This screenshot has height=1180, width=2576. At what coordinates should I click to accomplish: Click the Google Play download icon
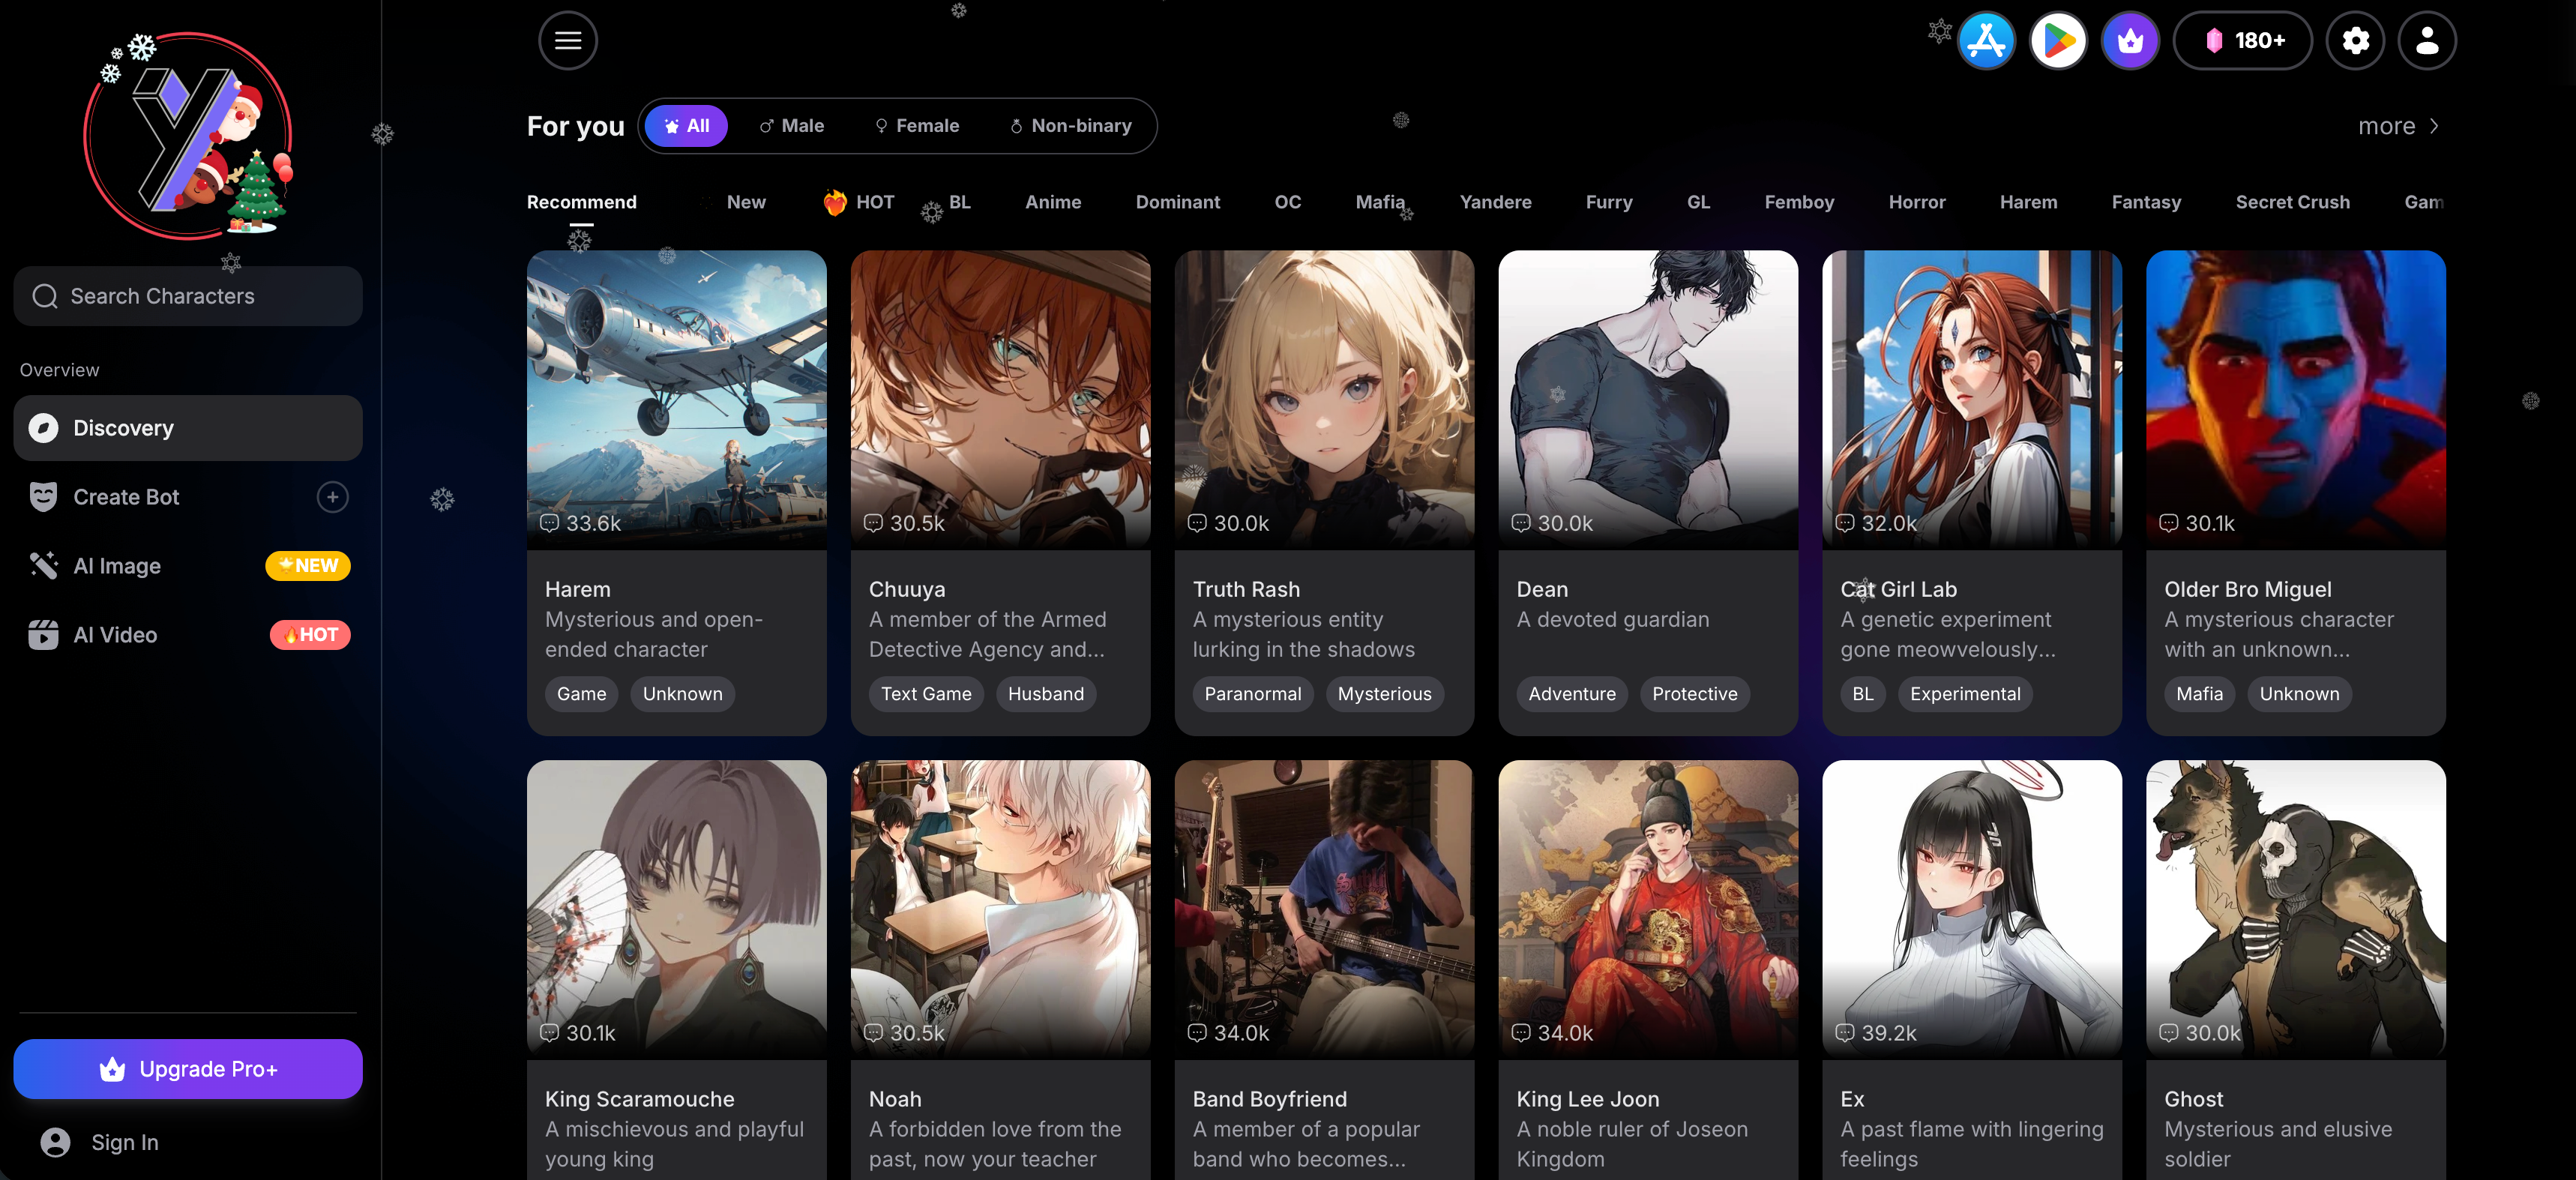click(2058, 41)
